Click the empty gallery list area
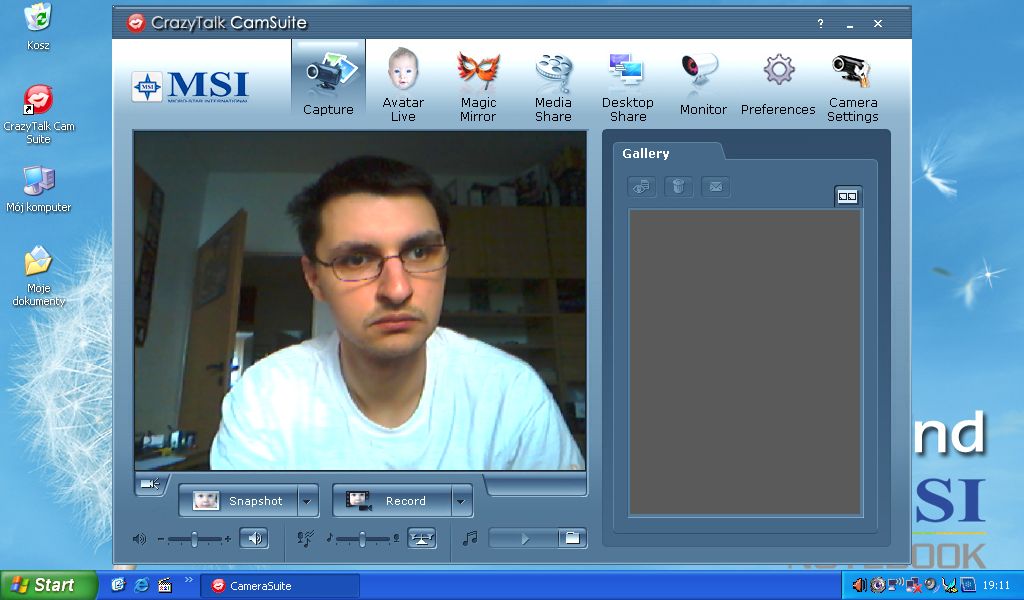This screenshot has width=1024, height=600. [x=744, y=362]
